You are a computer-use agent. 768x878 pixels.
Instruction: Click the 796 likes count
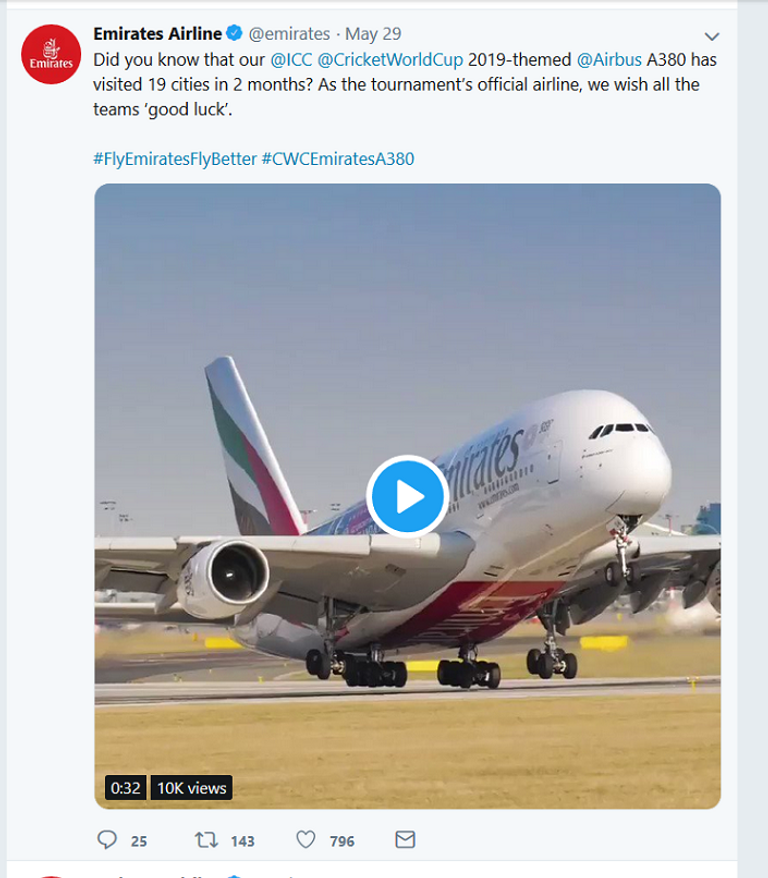pyautogui.click(x=342, y=841)
